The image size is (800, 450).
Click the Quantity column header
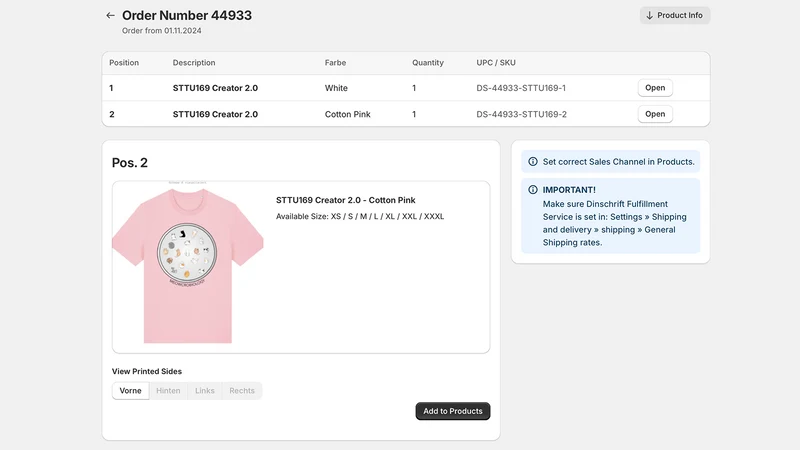click(428, 63)
